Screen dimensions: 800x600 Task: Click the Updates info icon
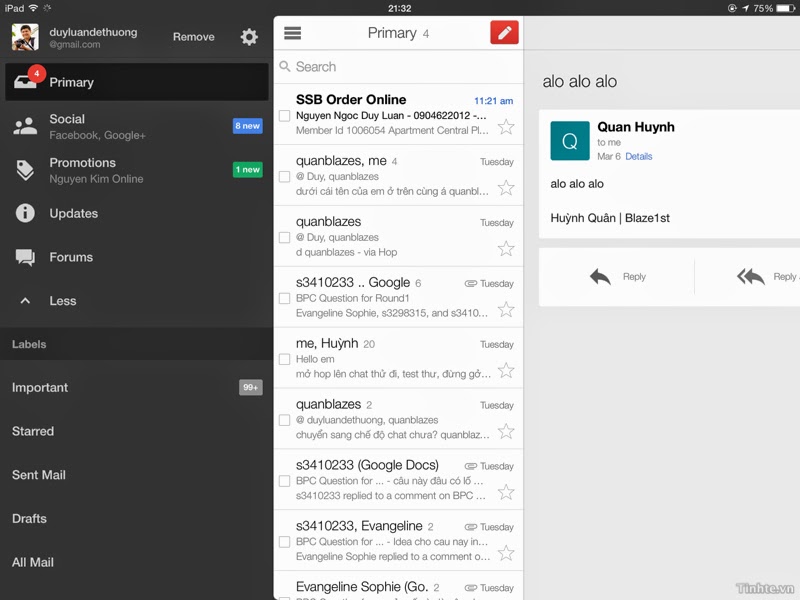[x=25, y=213]
